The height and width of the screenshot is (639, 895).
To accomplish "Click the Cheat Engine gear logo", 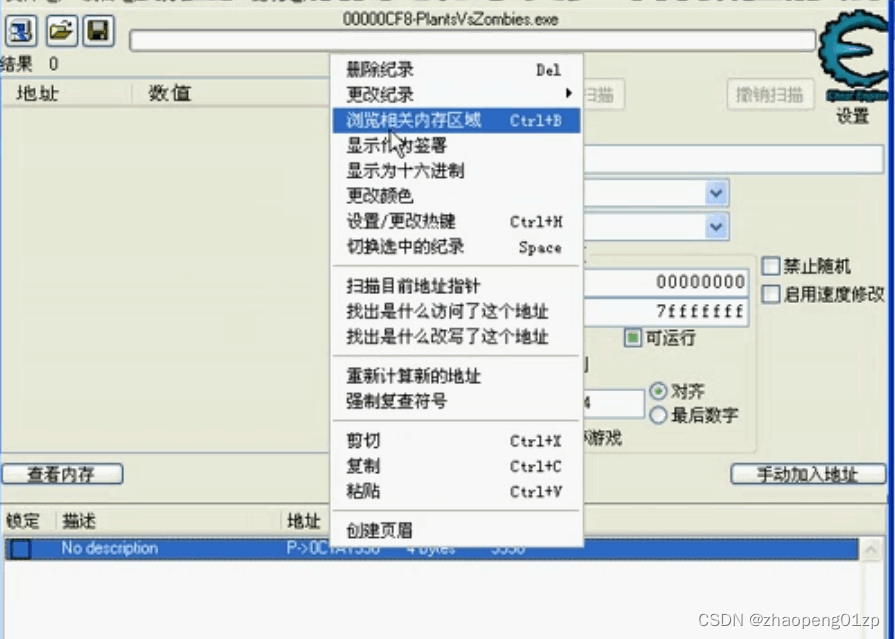I will [854, 54].
